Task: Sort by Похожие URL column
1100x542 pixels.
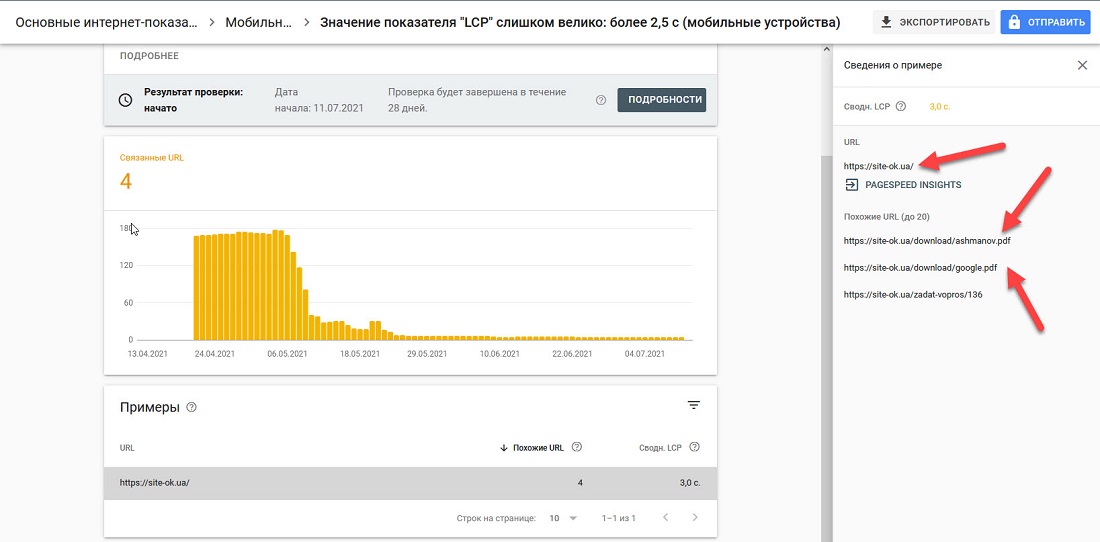Action: [x=537, y=448]
